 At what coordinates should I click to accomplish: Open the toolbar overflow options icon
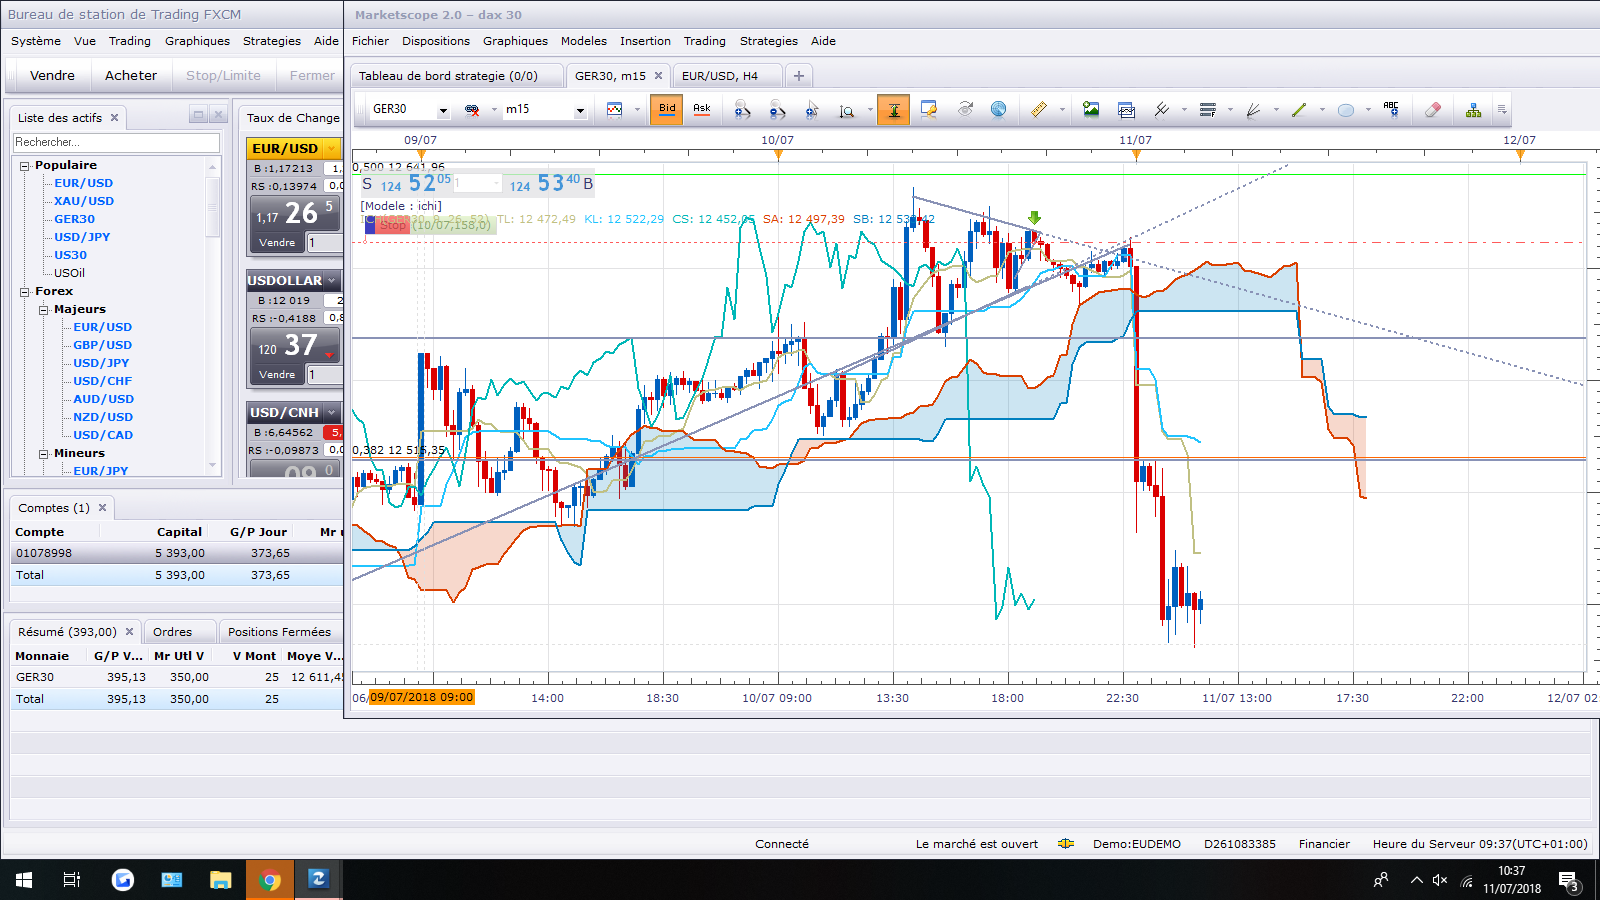1502,110
